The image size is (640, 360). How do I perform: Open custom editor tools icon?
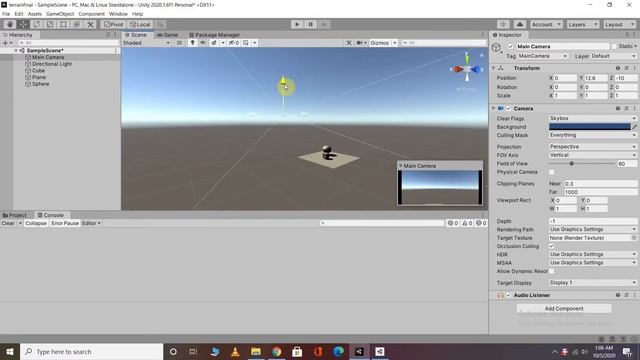90,24
